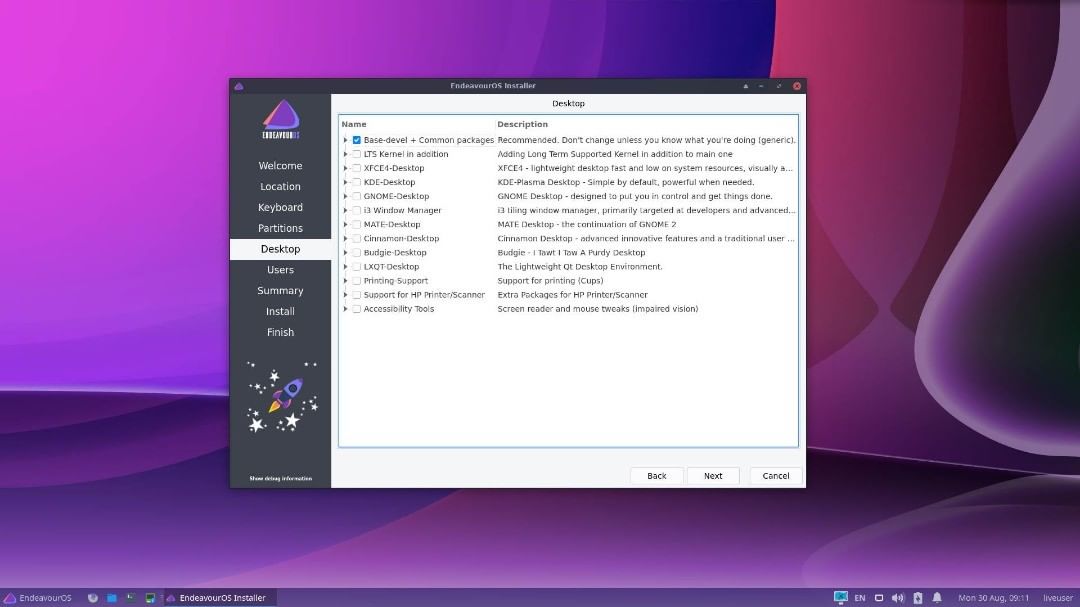Image resolution: width=1080 pixels, height=607 pixels.
Task: Expand the Printing-Support group
Action: tap(346, 281)
